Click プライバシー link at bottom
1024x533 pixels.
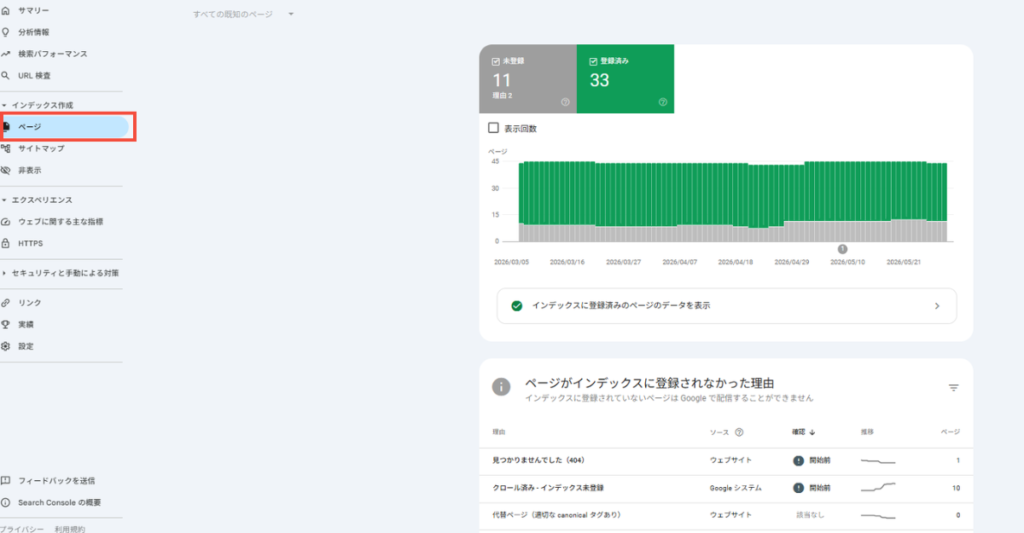(x=22, y=528)
